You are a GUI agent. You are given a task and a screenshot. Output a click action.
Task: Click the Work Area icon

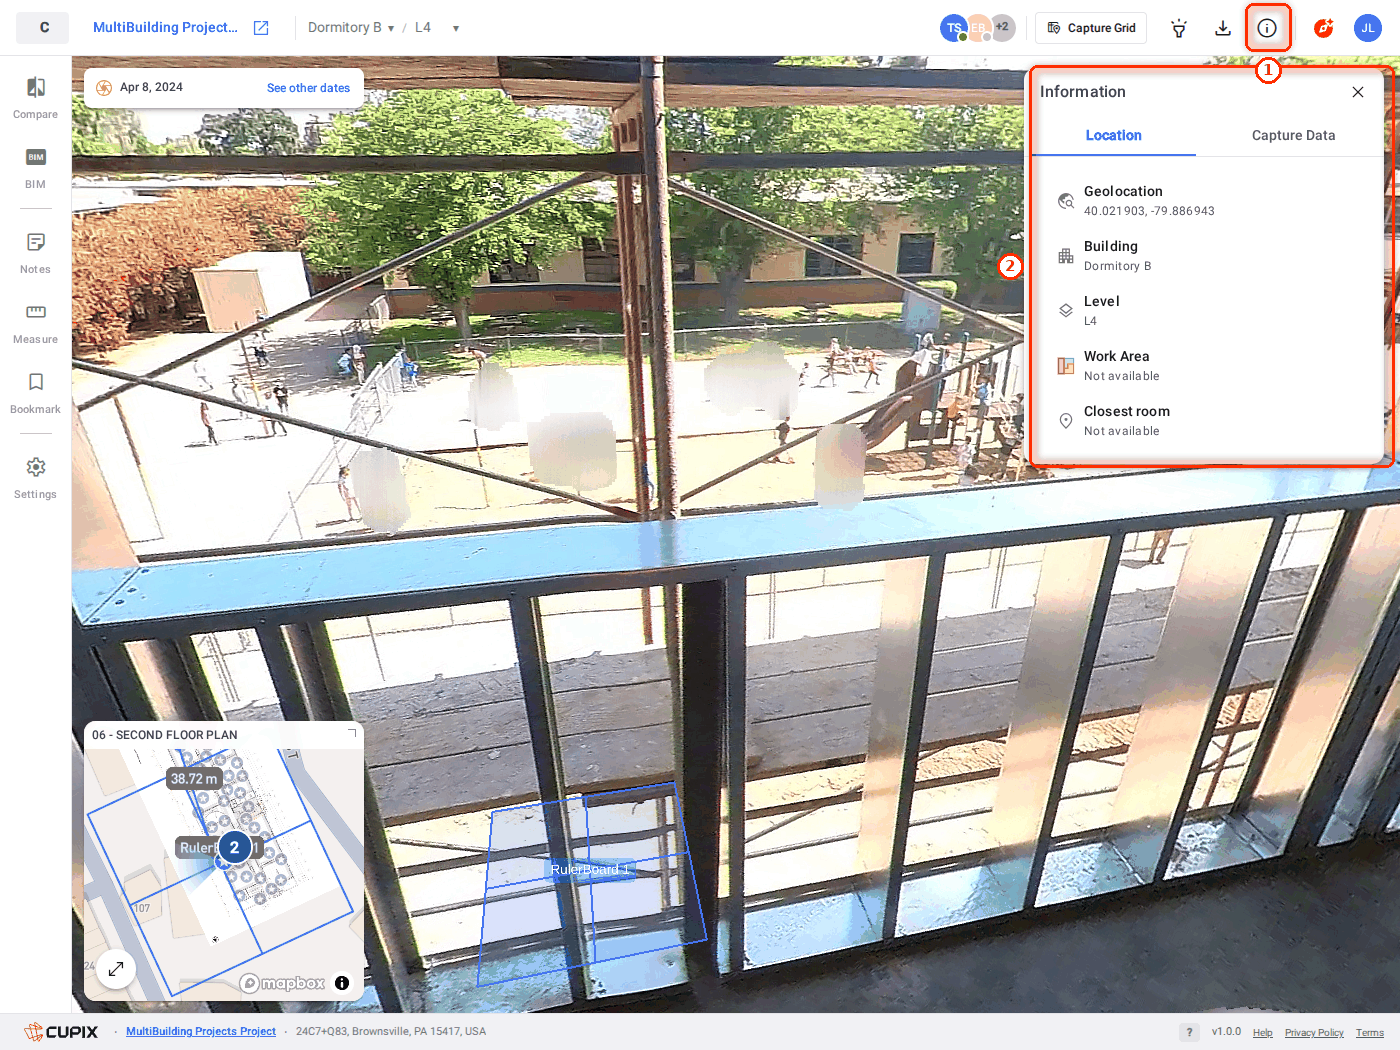pos(1066,366)
